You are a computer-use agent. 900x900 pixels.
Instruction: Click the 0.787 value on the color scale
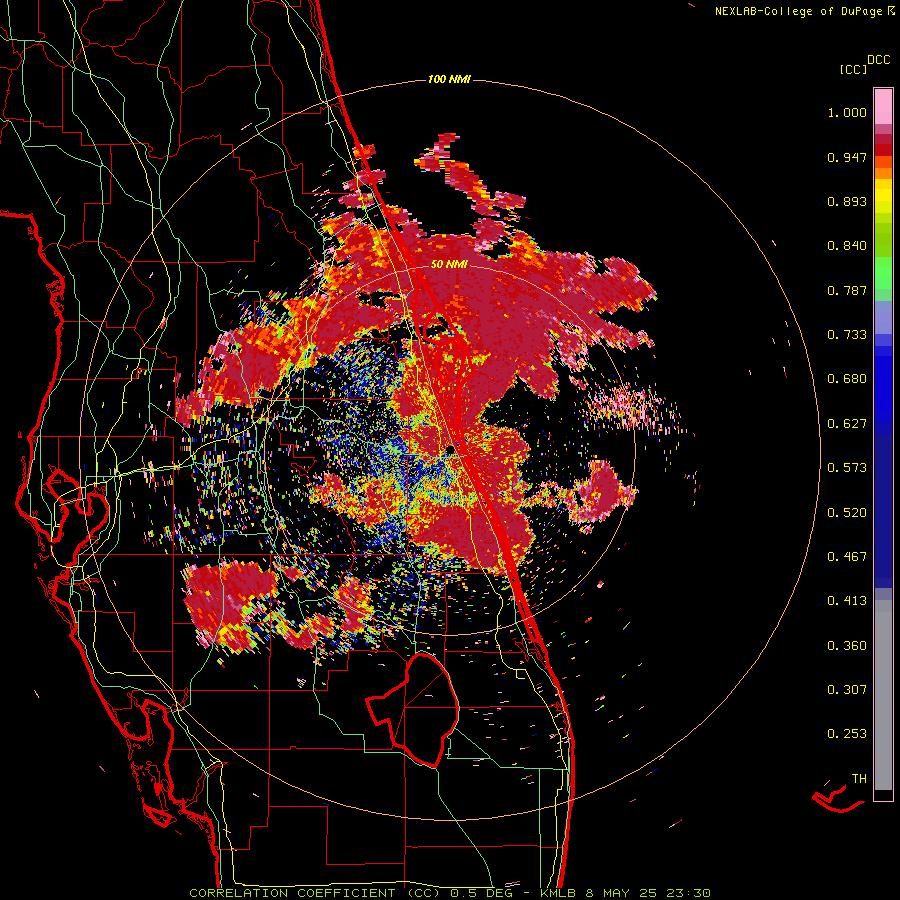point(847,290)
